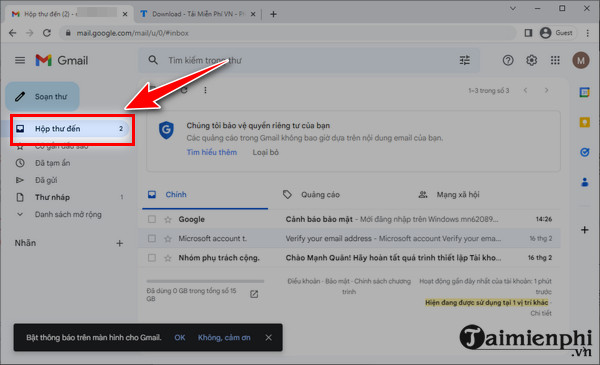The image size is (600, 365).
Task: Click in the Tìm kiếm trong thư field
Action: pos(308,60)
